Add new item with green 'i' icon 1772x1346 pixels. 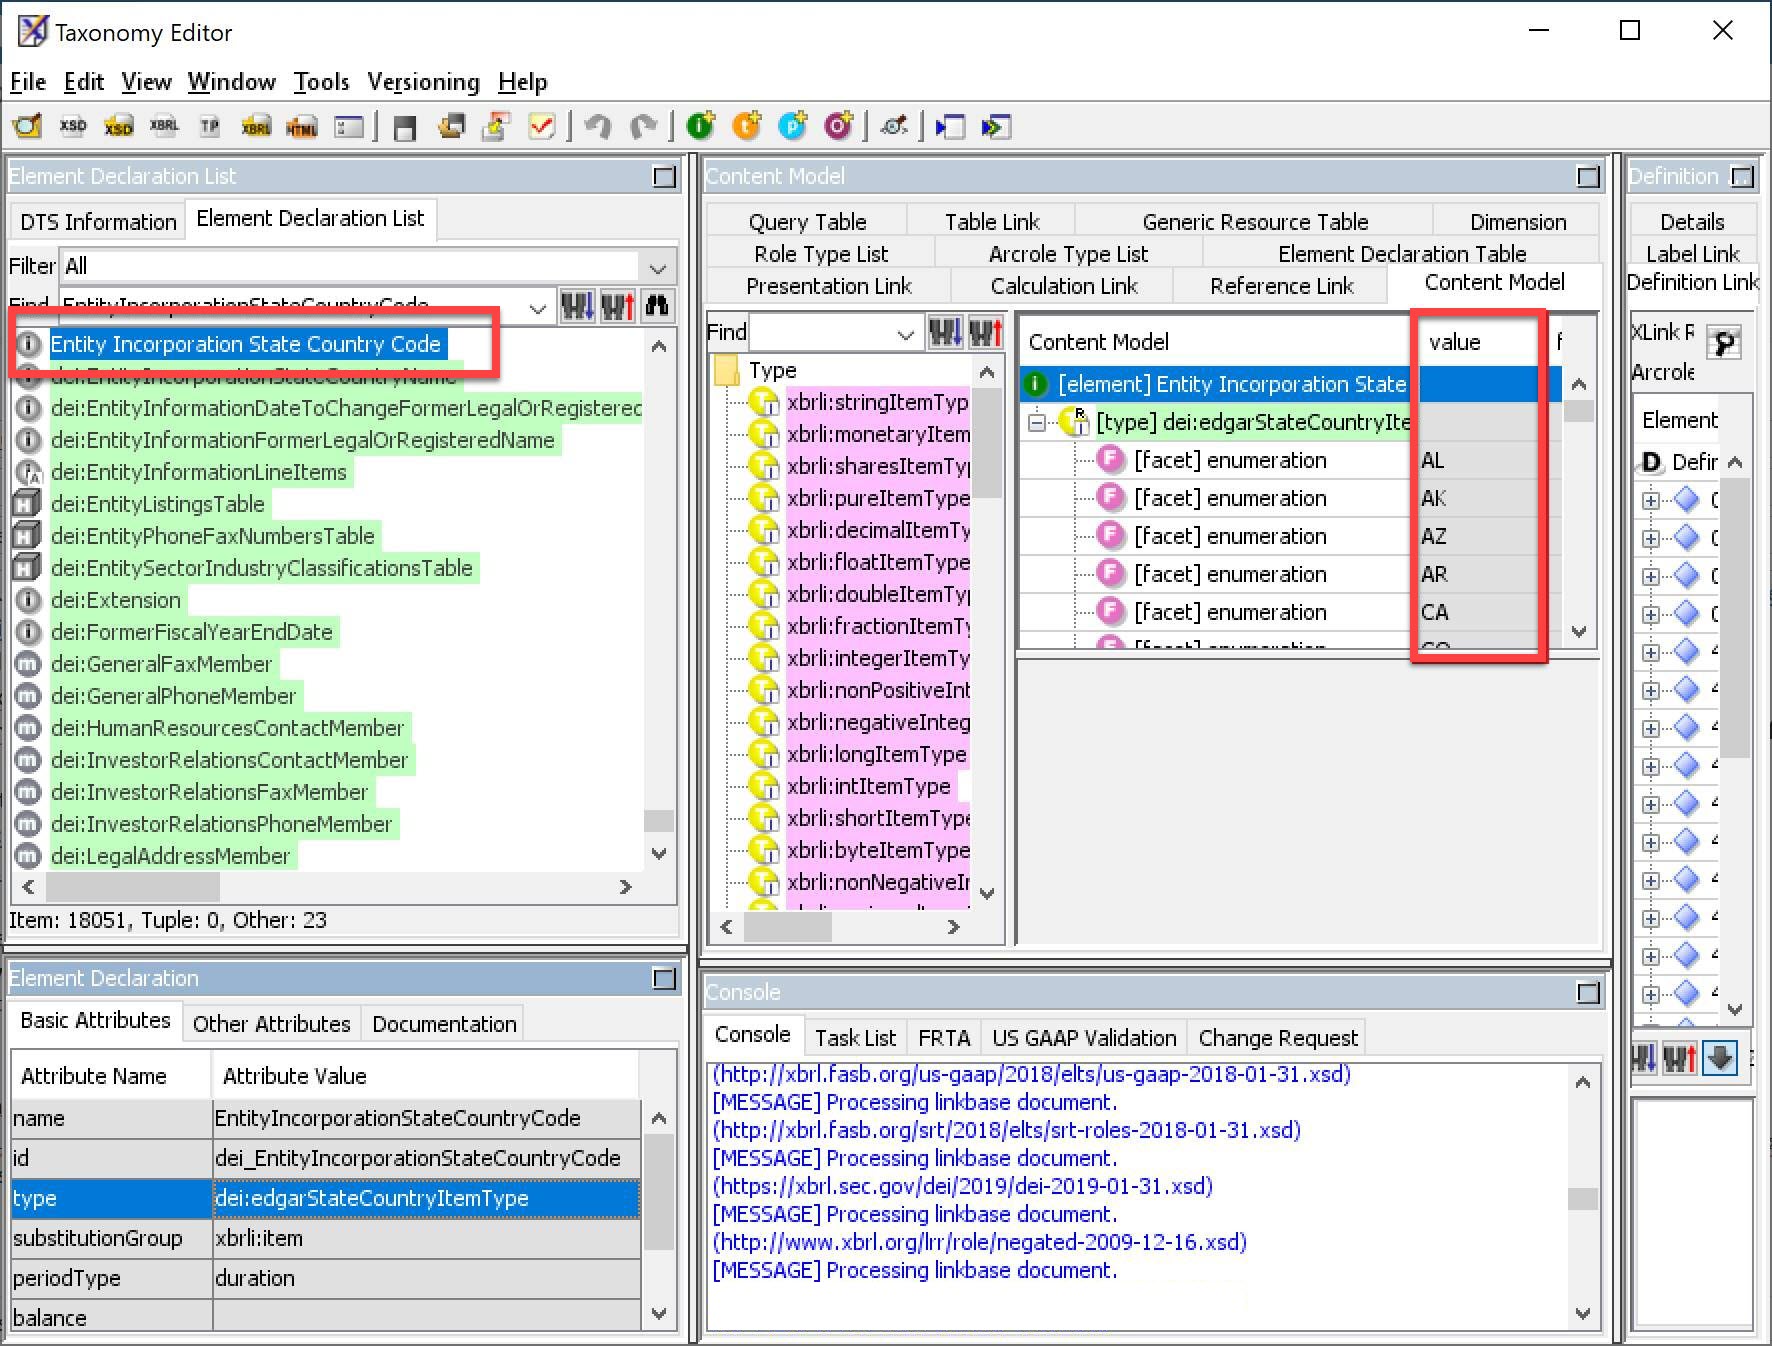[x=701, y=126]
